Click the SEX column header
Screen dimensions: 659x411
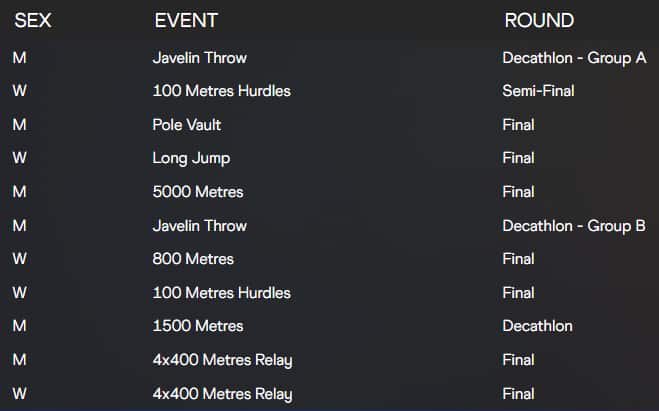(32, 20)
